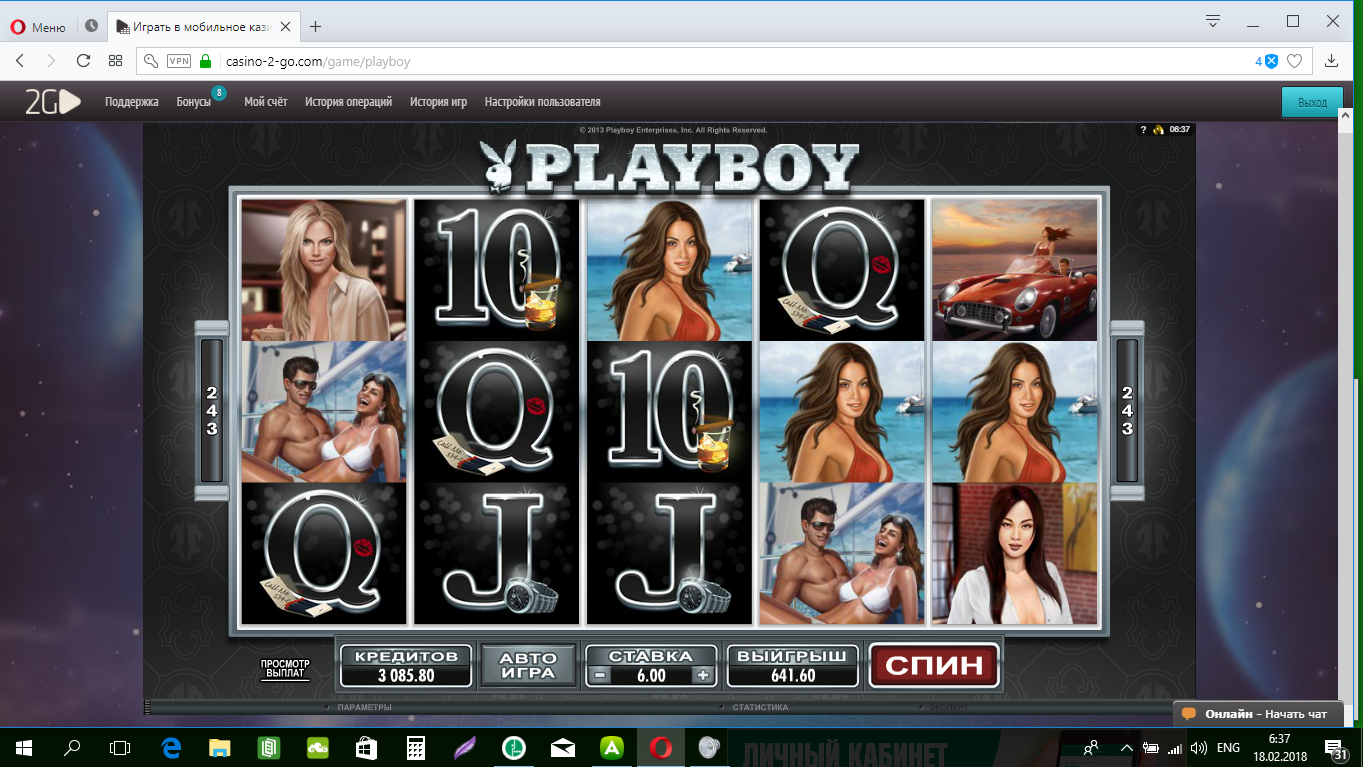
Task: Click the Выход logout button
Action: click(x=1312, y=103)
